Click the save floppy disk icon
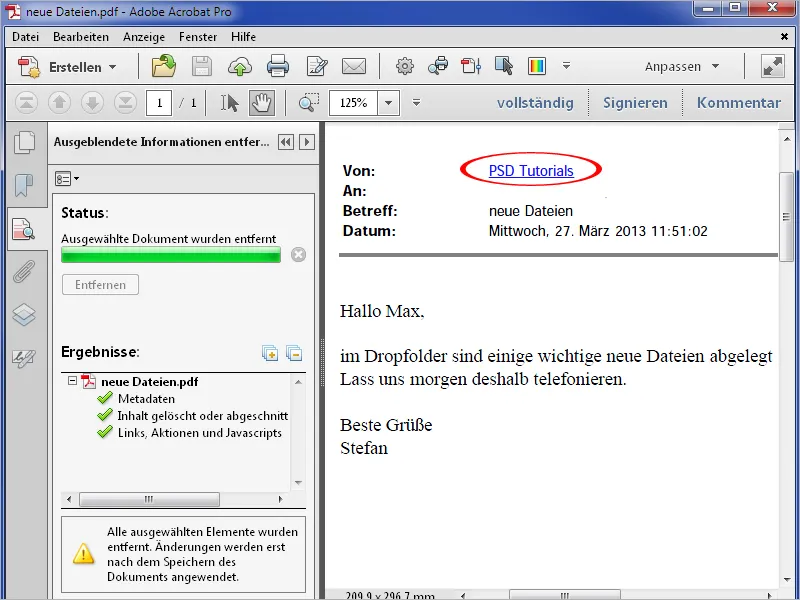The width and height of the screenshot is (800, 600). (202, 67)
